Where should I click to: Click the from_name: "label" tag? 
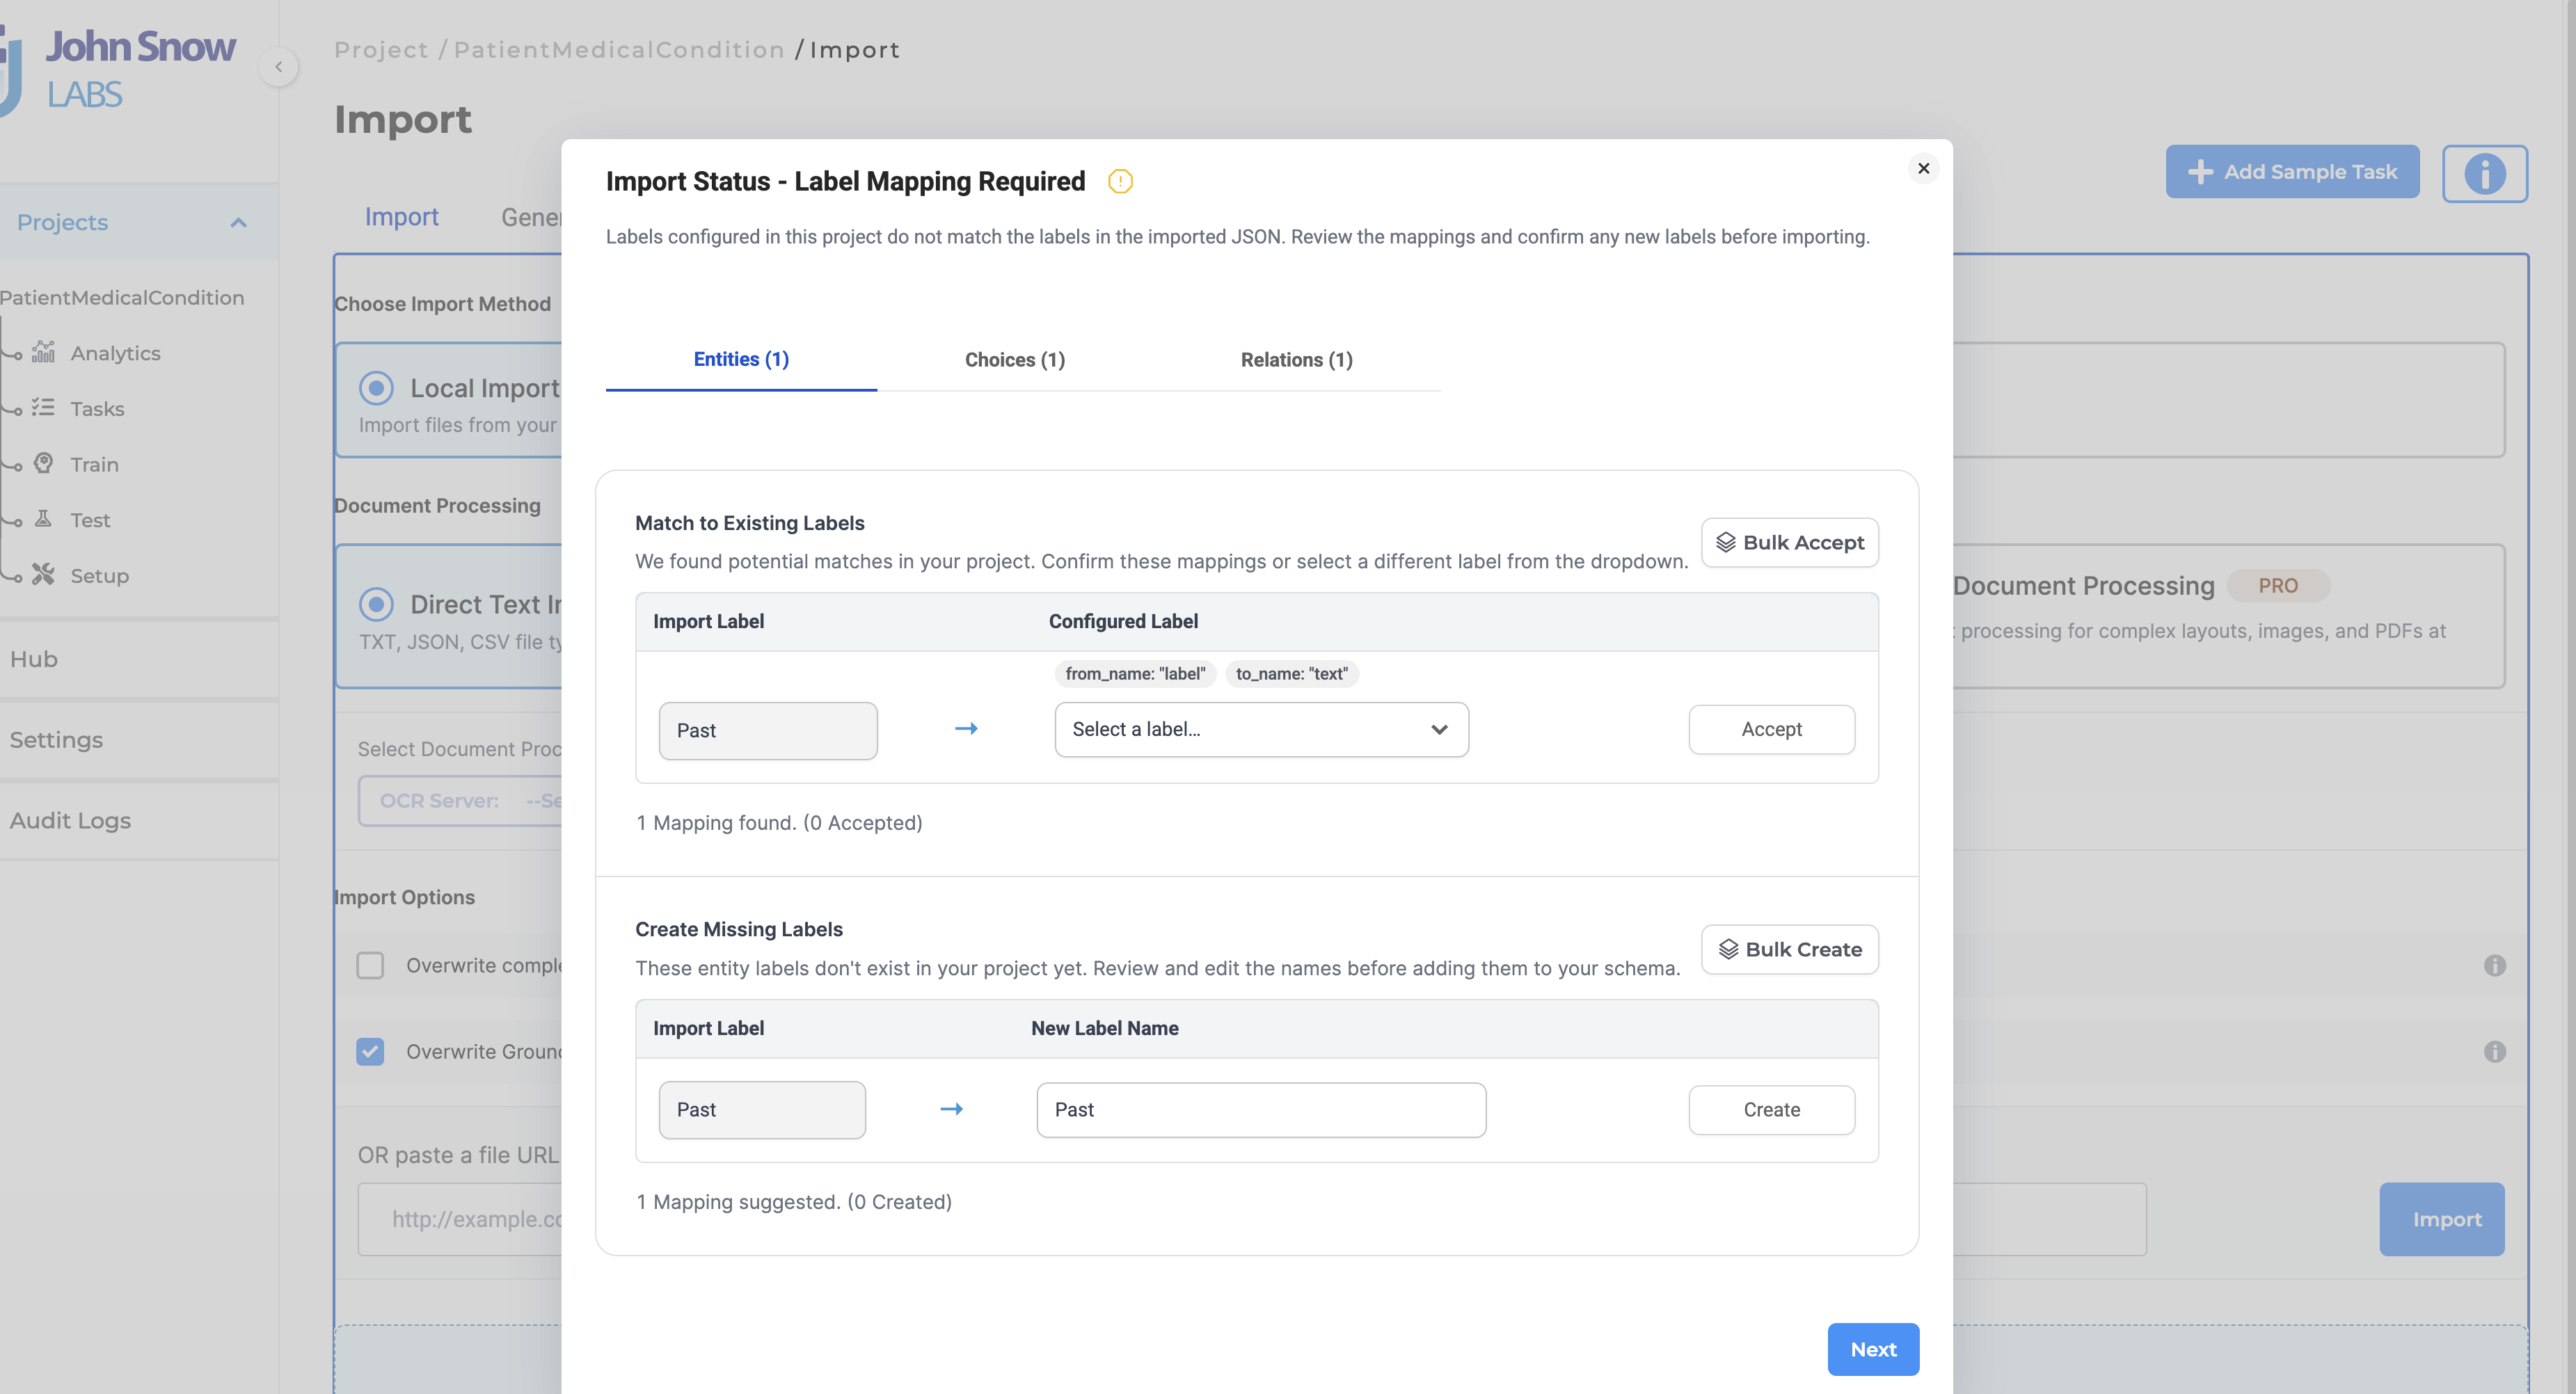coord(1135,674)
